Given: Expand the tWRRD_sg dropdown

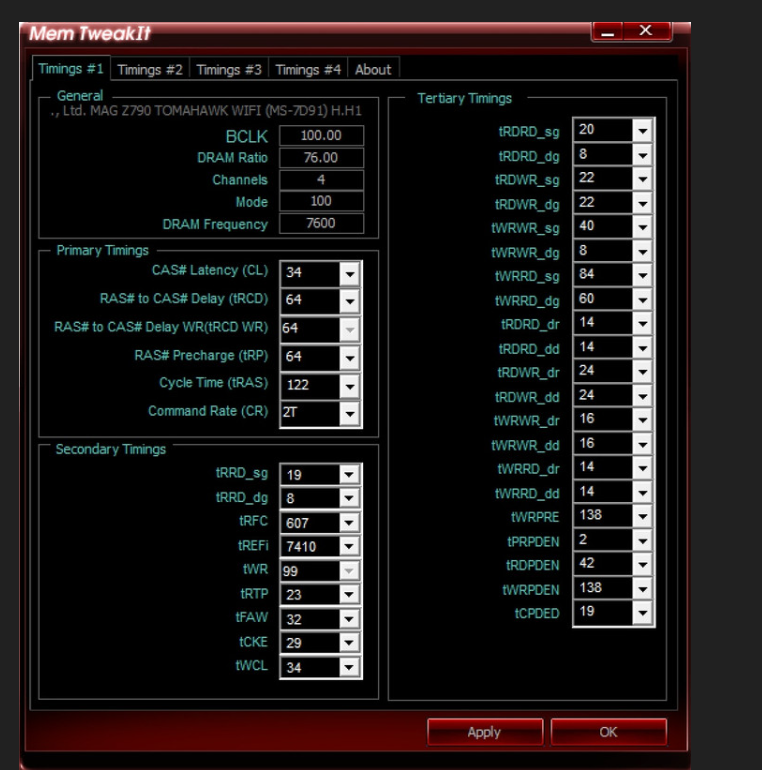Looking at the screenshot, I should tap(642, 275).
